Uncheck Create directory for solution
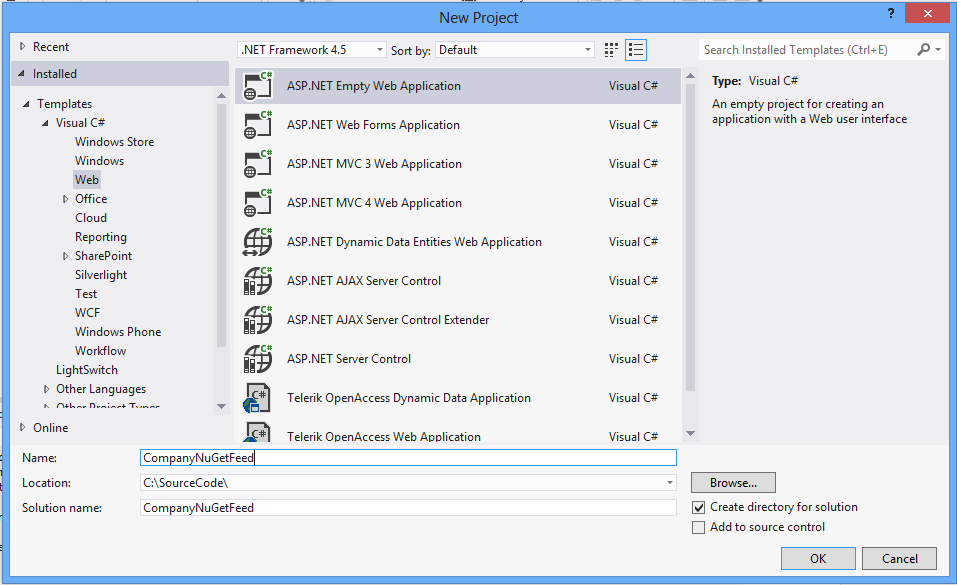Image resolution: width=957 pixels, height=585 pixels. pyautogui.click(x=699, y=508)
